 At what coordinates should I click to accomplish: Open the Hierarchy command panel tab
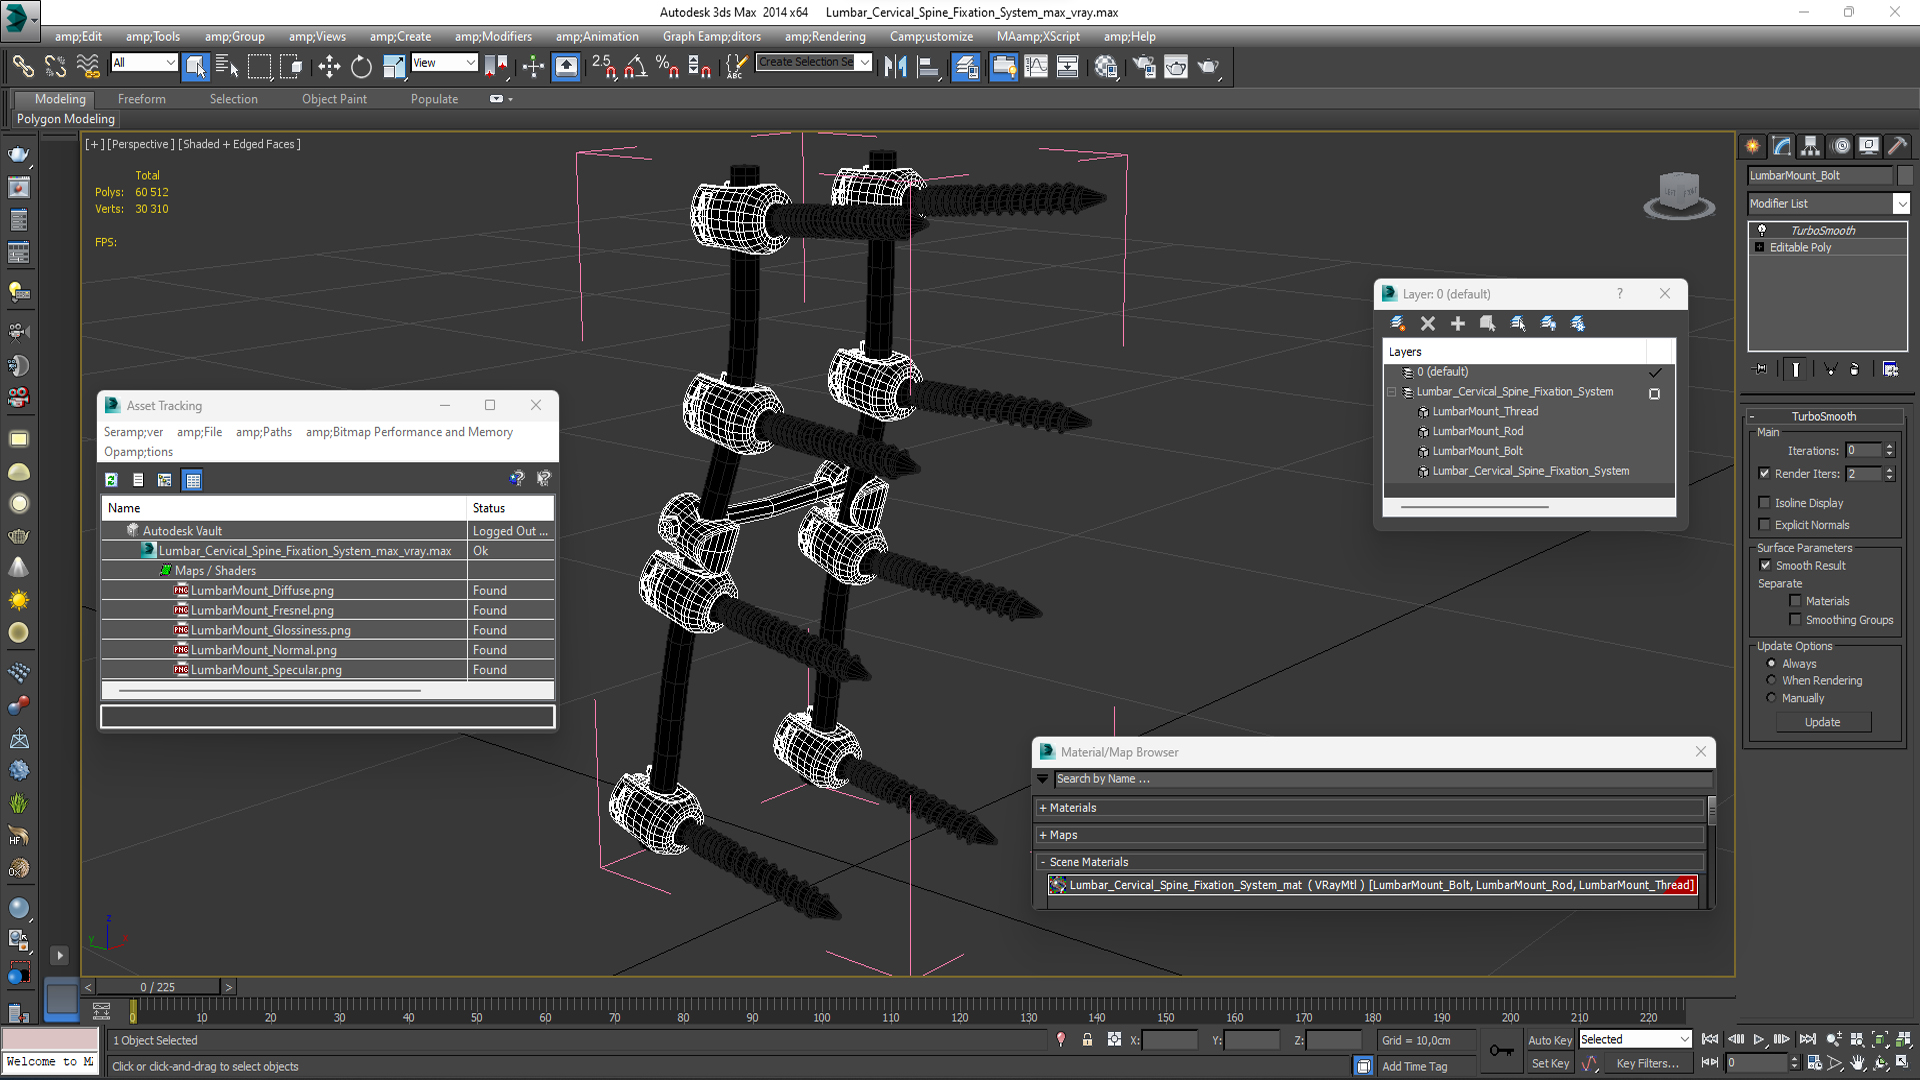[x=1811, y=146]
